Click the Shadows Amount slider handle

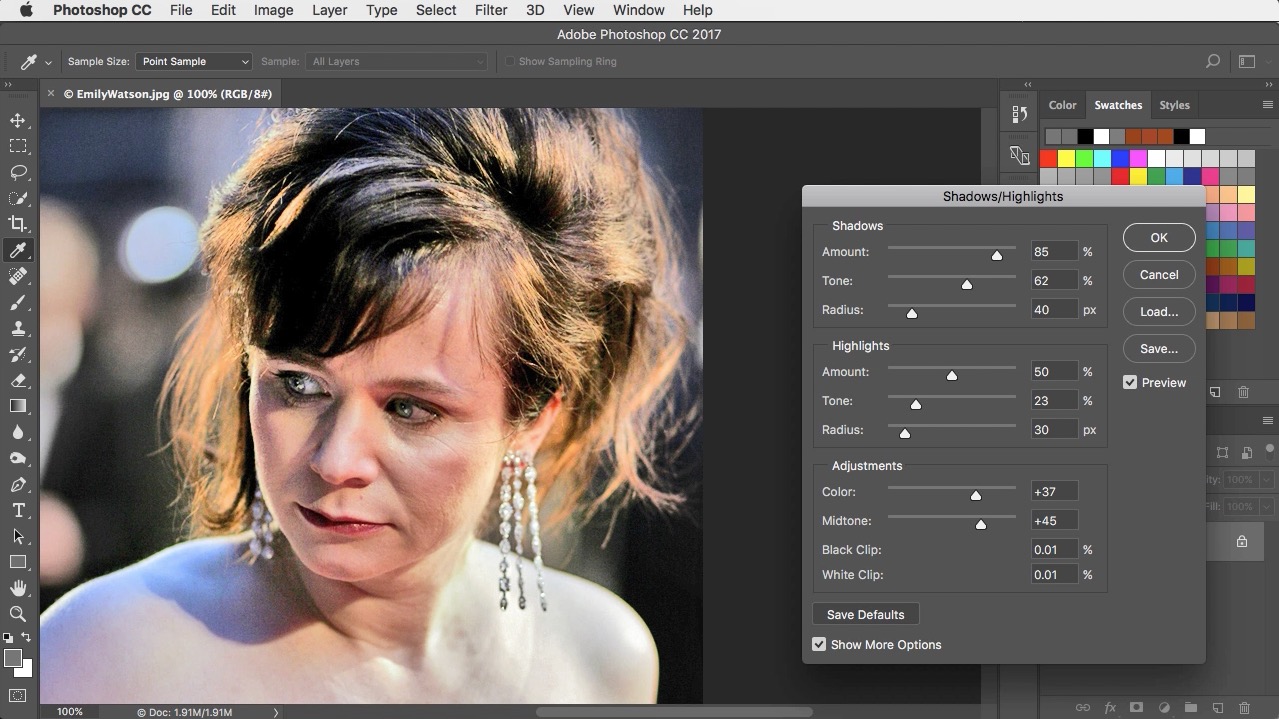[x=996, y=255]
